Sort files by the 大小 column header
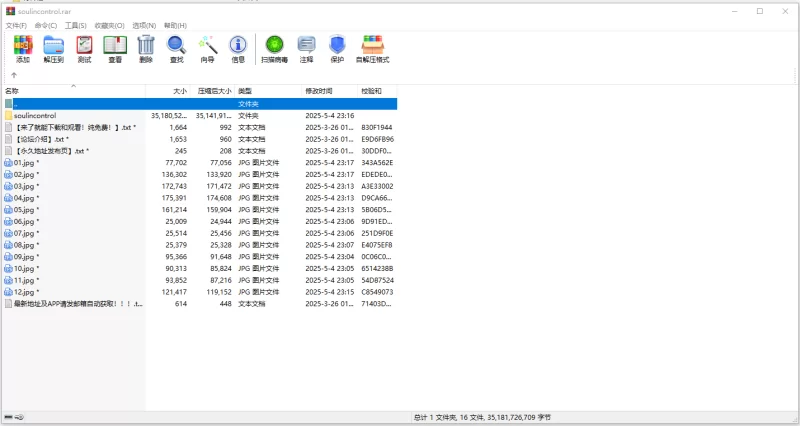The width and height of the screenshot is (800, 426). (x=180, y=91)
